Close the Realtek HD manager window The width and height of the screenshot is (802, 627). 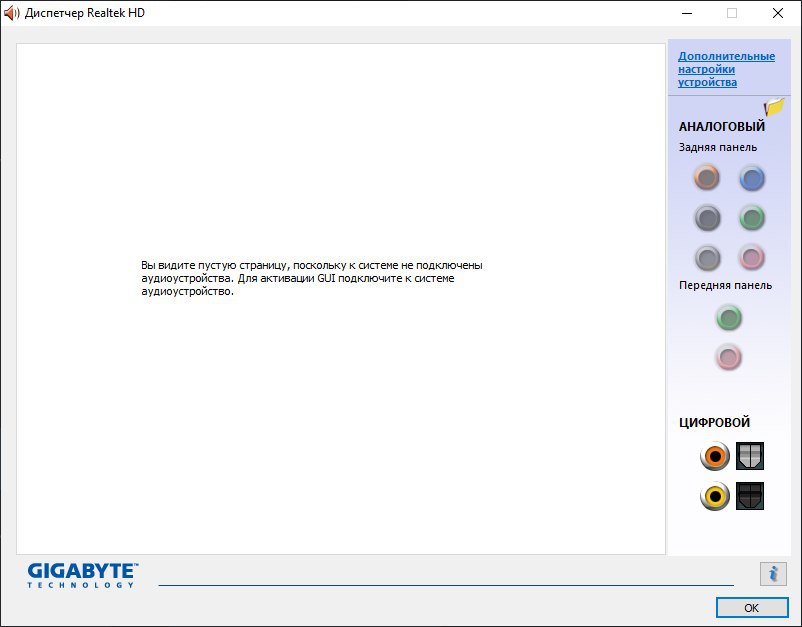pyautogui.click(x=777, y=13)
